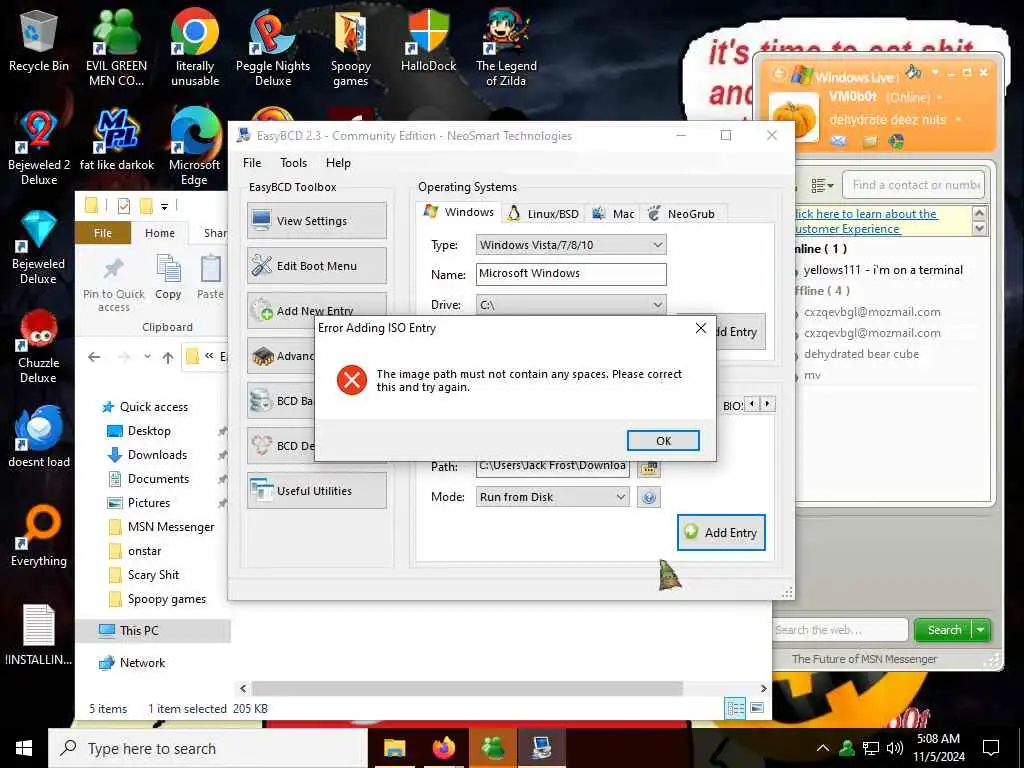
Task: Open the Mode 'Run from Disk' dropdown
Action: (x=552, y=497)
